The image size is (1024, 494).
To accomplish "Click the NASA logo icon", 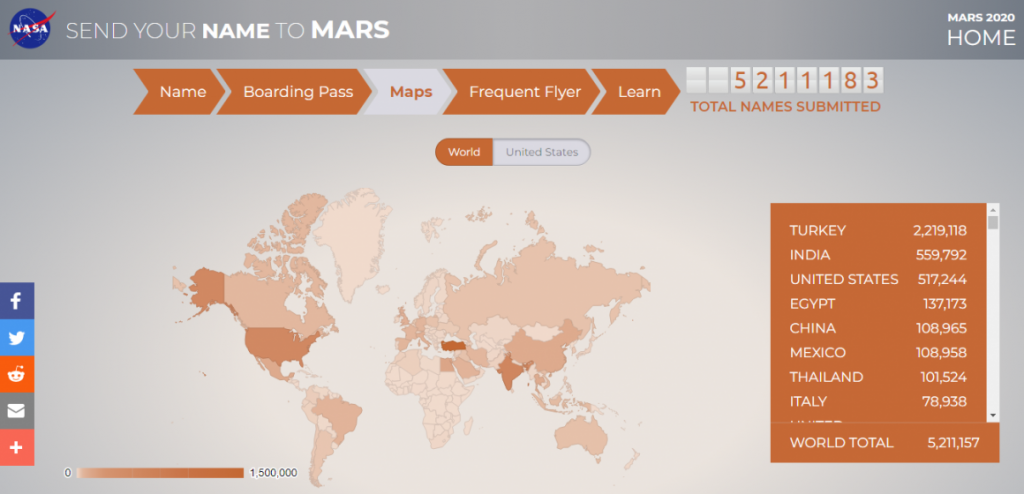I will click(31, 30).
